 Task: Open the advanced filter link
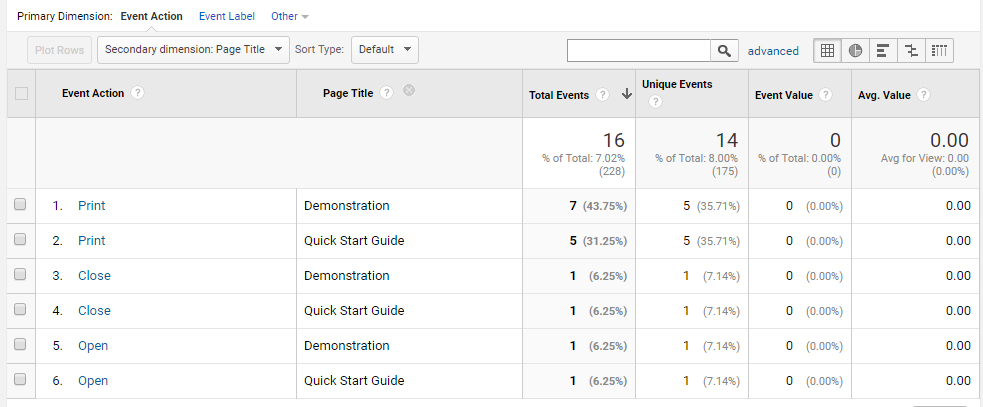773,51
